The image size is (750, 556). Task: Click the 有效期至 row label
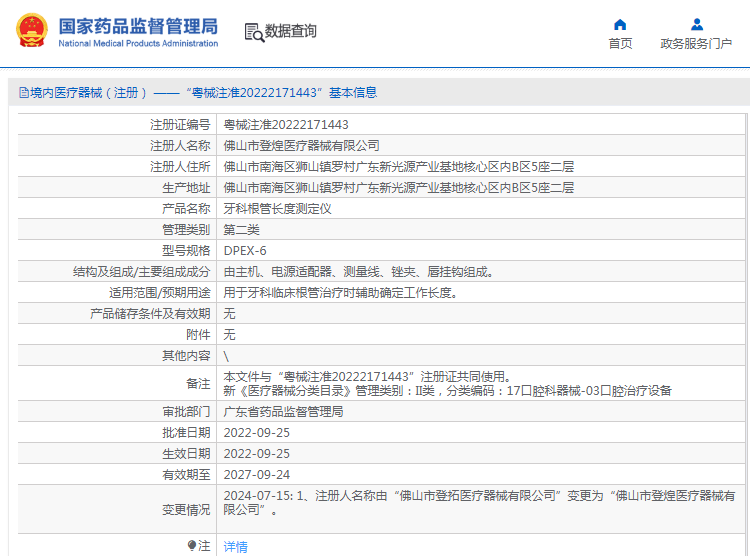coord(186,475)
